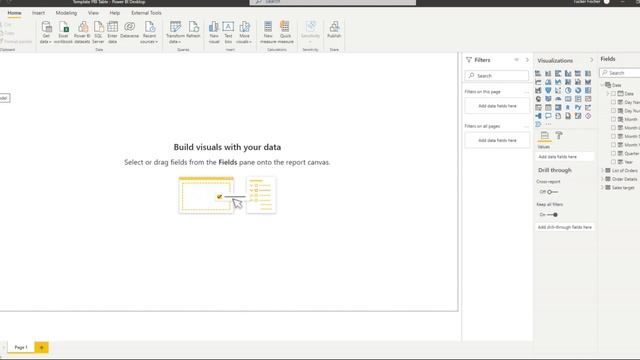The width and height of the screenshot is (640, 360).
Task: Connect to SQL Server
Action: click(x=98, y=33)
